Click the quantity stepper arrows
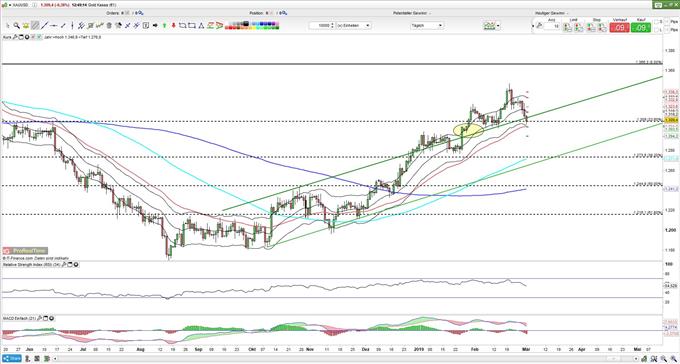Image resolution: width=680 pixels, height=364 pixels. pos(332,26)
